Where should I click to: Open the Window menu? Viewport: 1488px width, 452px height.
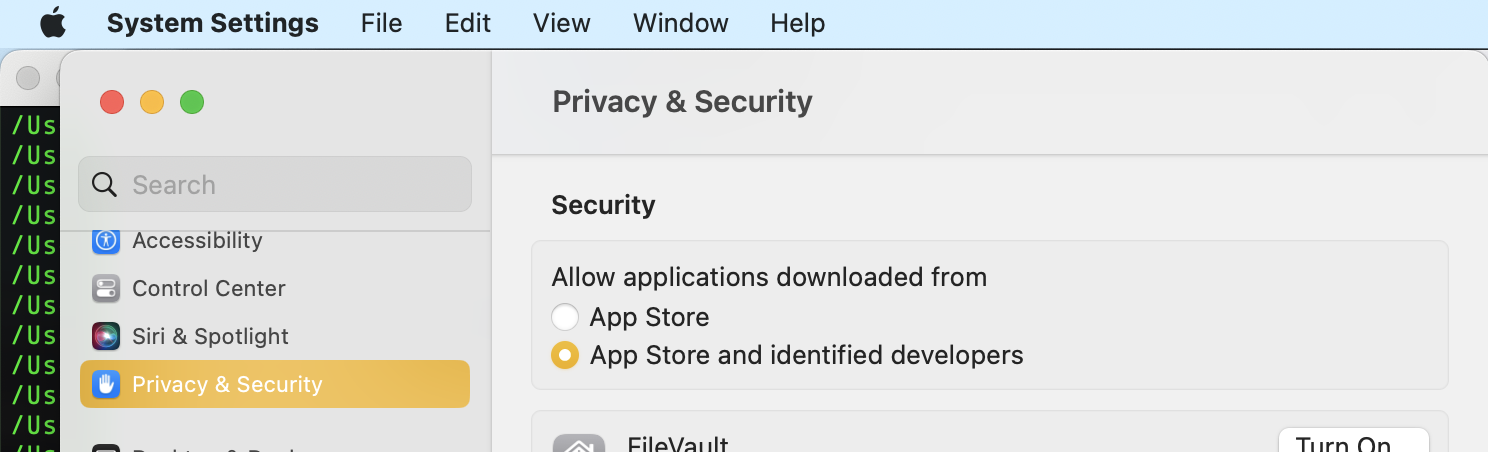click(x=681, y=22)
